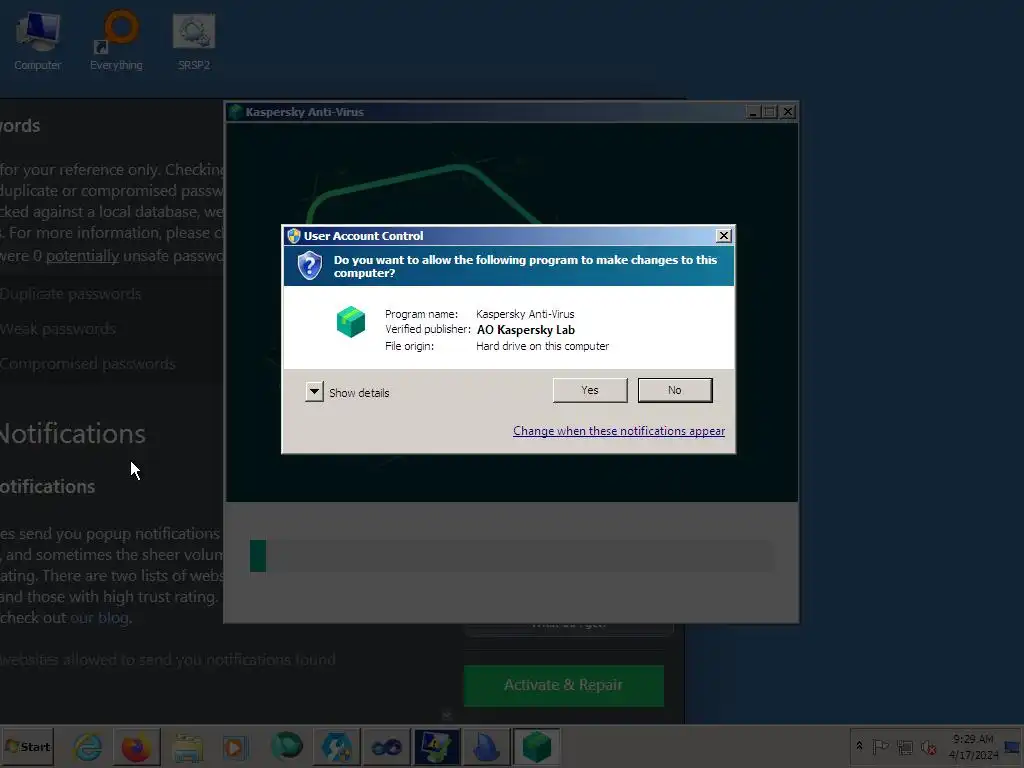1024x768 pixels.
Task: Click the Kaspersky Anti-Virus title bar icon
Action: click(236, 112)
